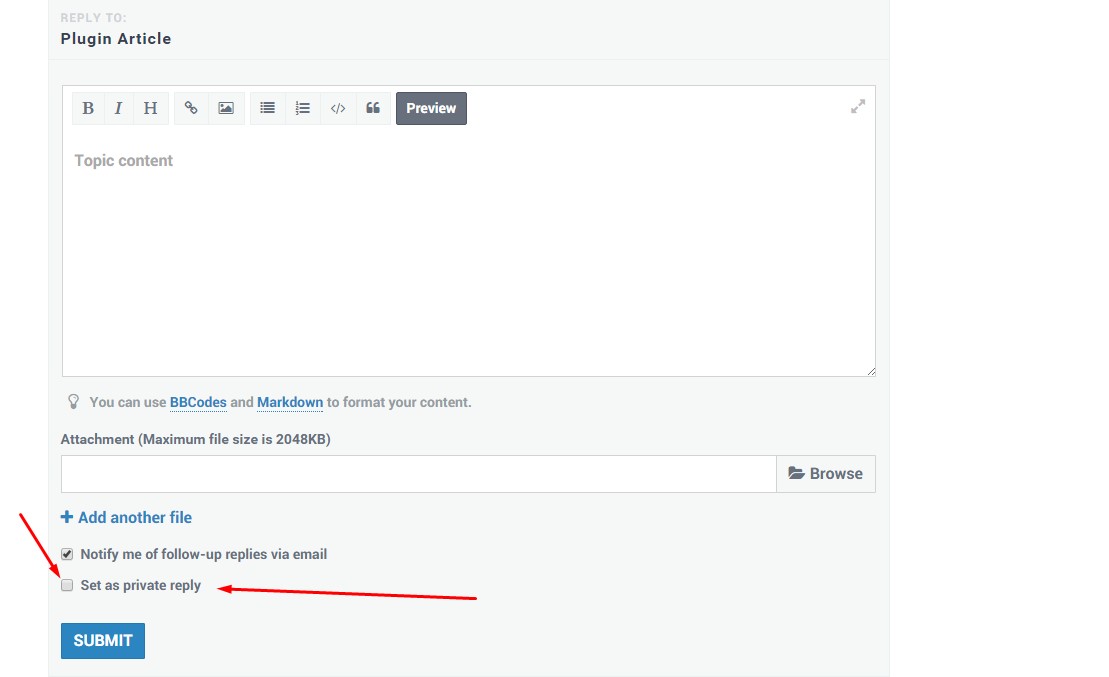Click the Plugin Article topic title
The image size is (1109, 677).
pyautogui.click(x=116, y=39)
